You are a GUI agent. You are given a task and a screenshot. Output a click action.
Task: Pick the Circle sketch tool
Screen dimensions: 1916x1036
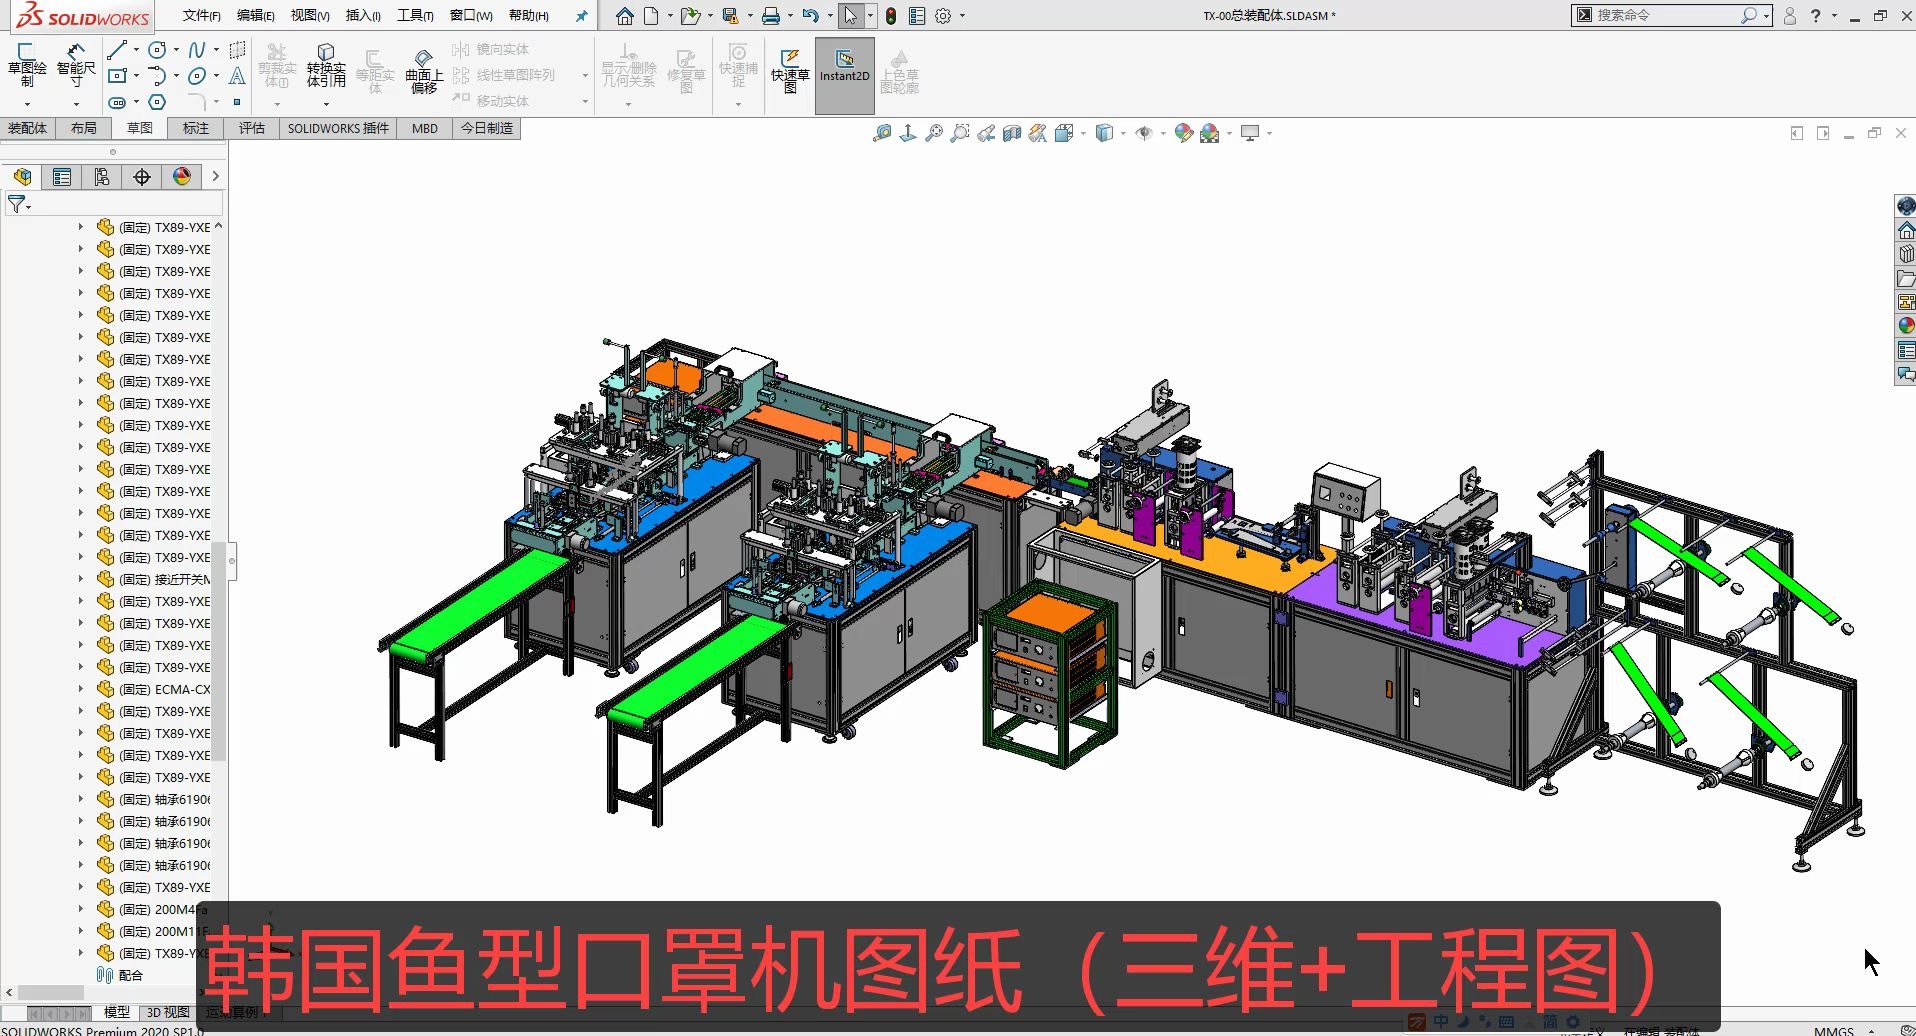157,49
